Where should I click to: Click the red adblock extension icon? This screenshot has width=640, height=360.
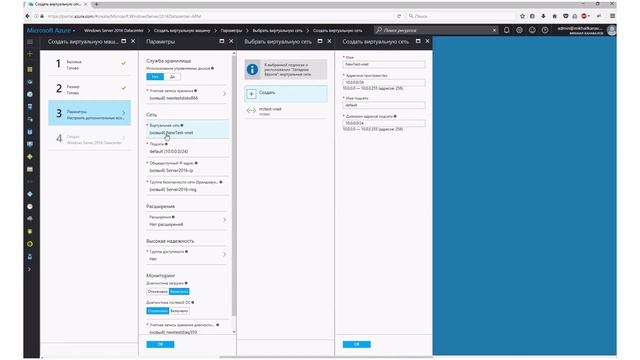pos(584,16)
